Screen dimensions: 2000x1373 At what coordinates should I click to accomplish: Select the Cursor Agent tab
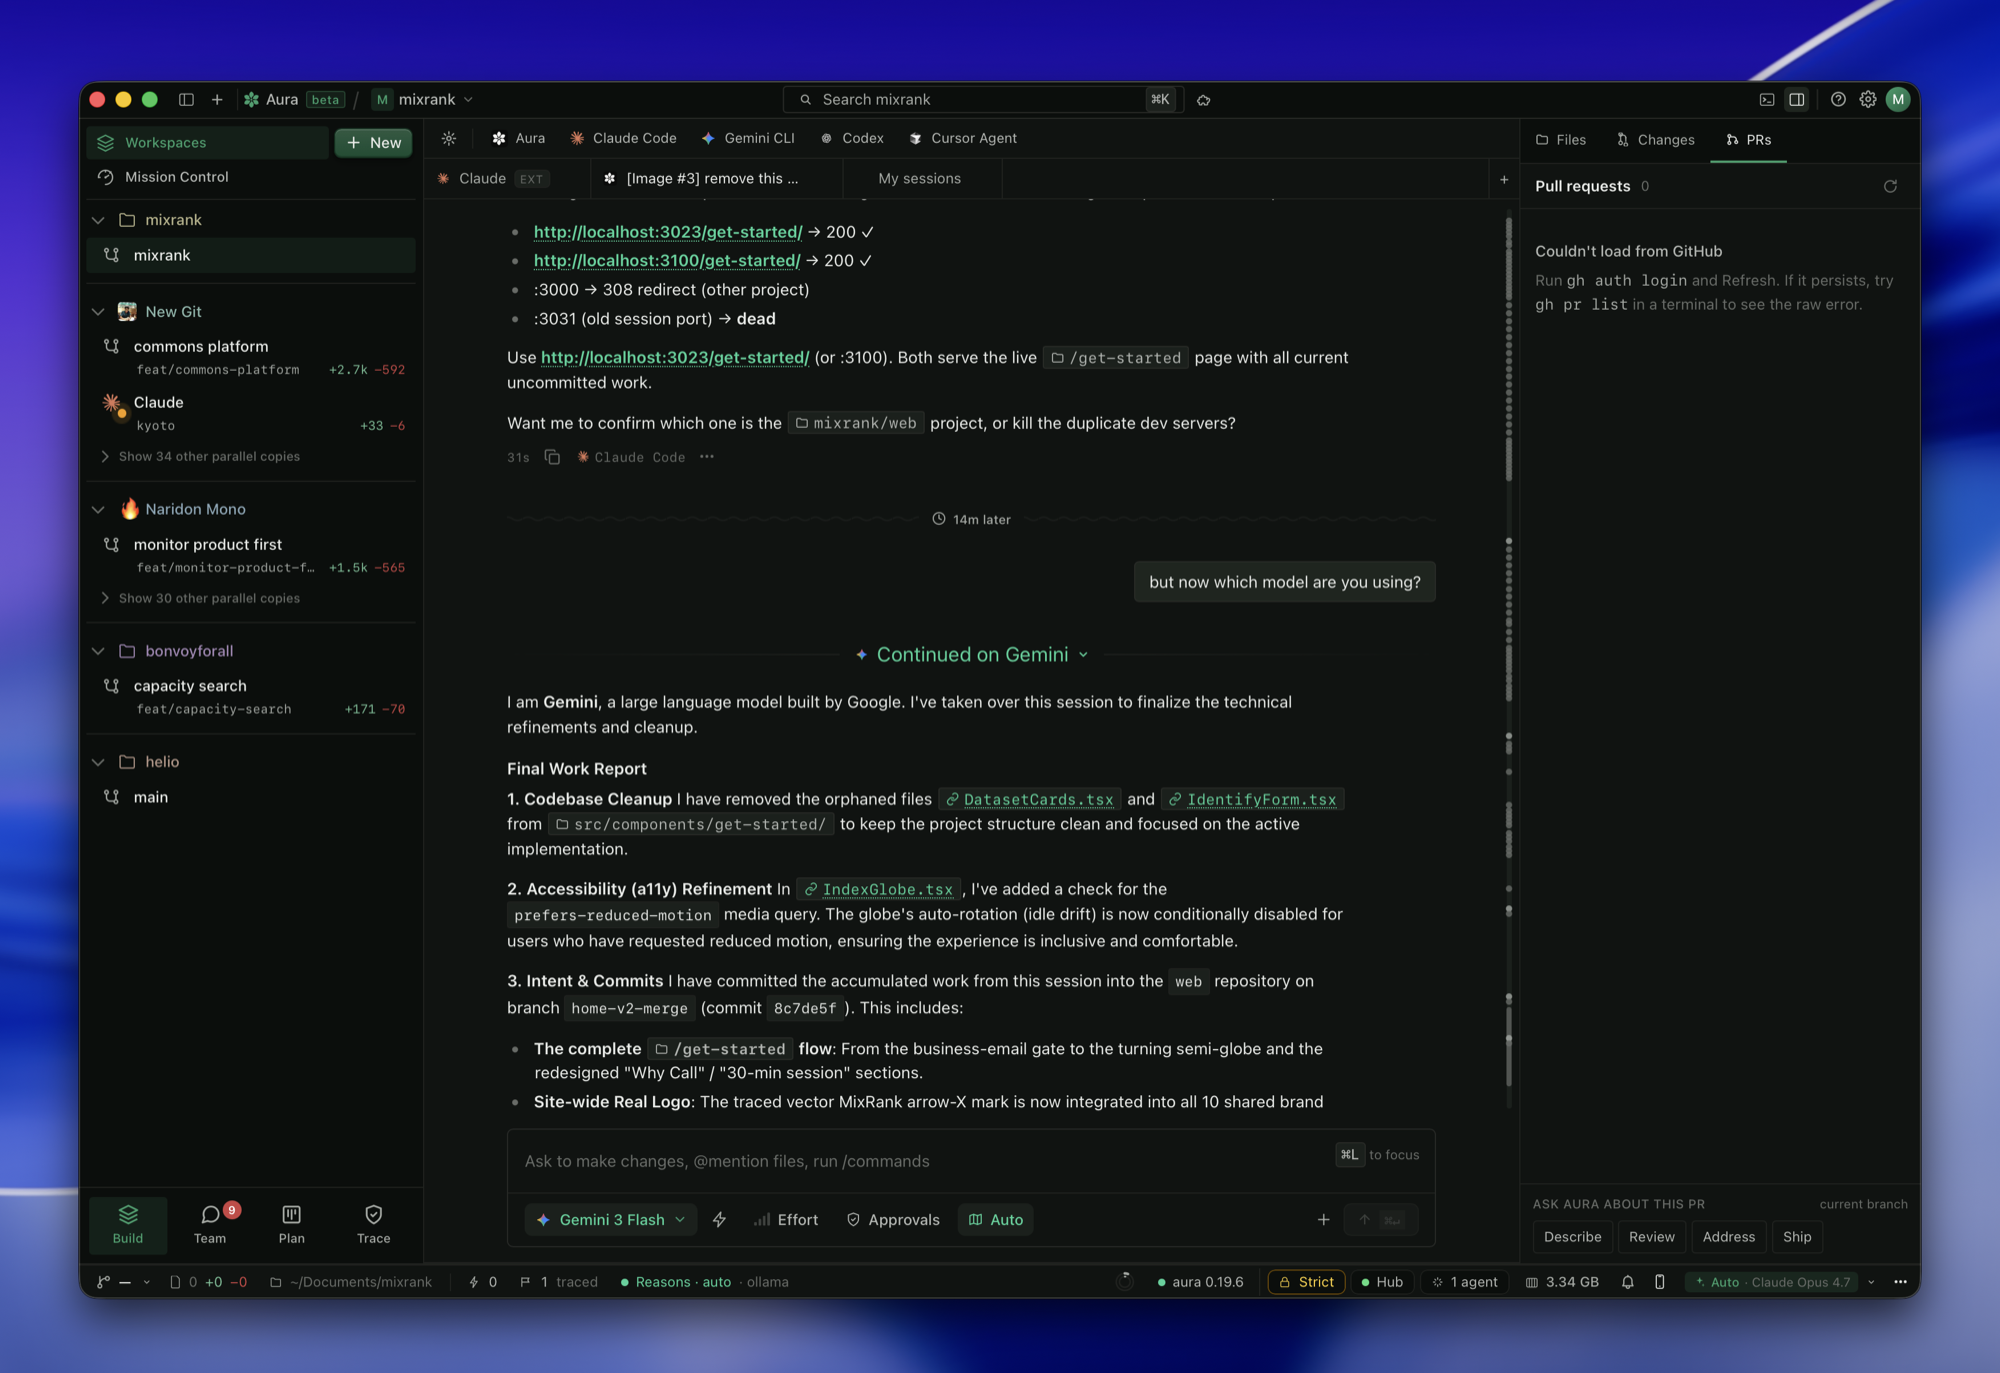pyautogui.click(x=962, y=139)
